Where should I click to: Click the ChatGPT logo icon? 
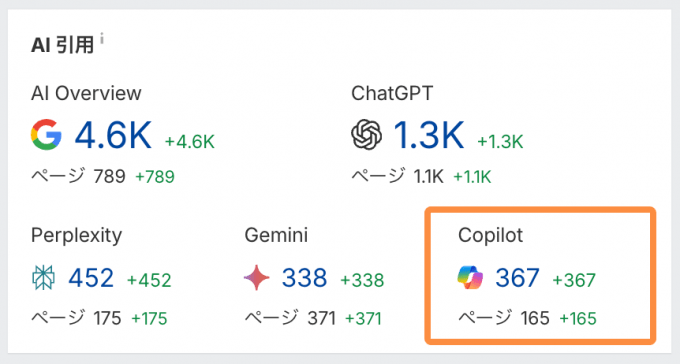[x=366, y=134]
